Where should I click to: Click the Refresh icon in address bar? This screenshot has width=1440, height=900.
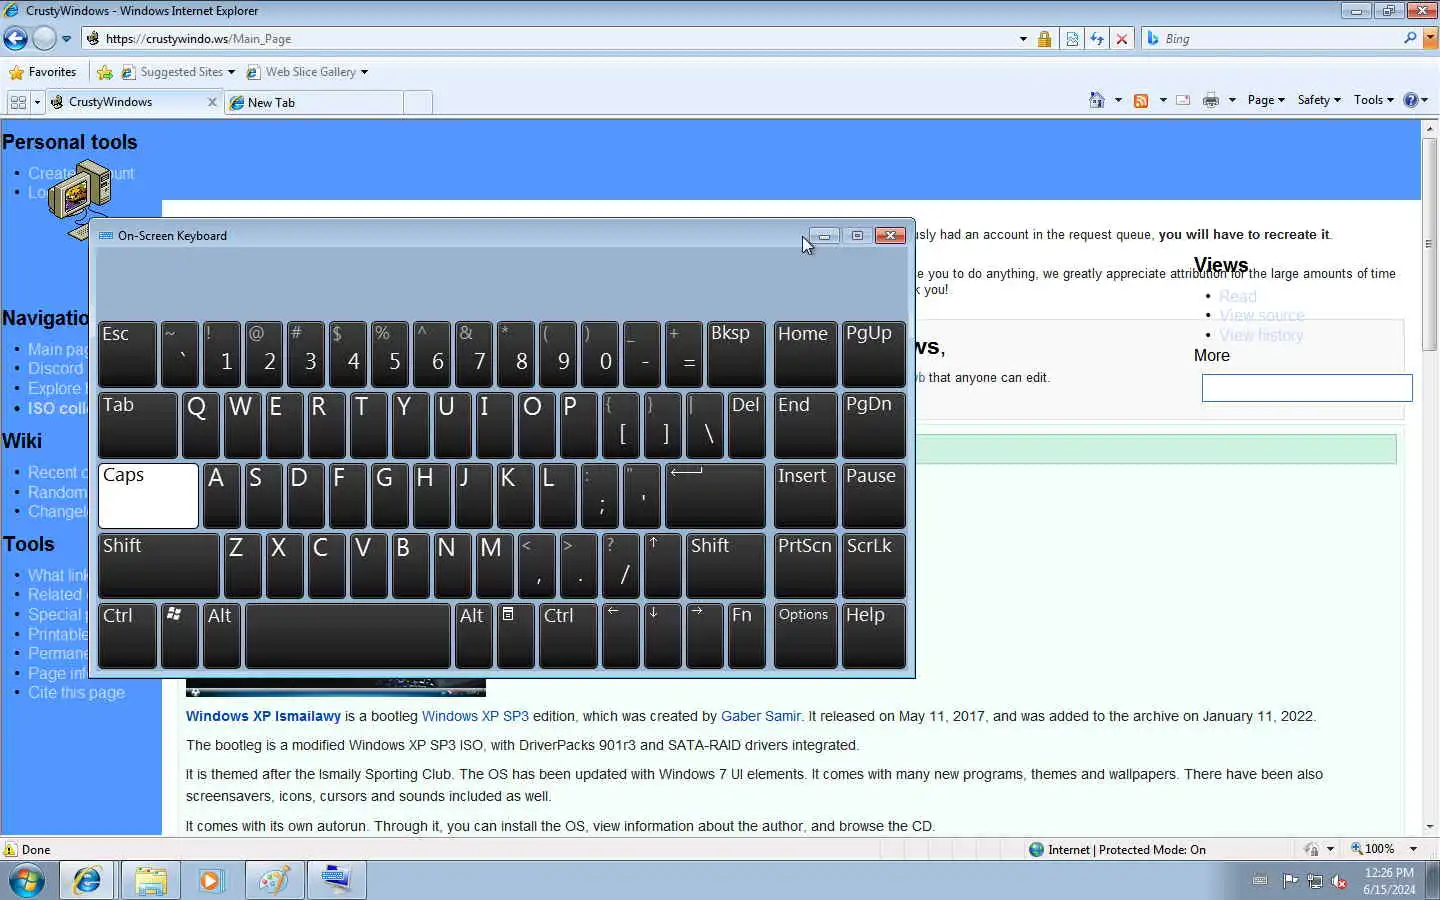1097,39
